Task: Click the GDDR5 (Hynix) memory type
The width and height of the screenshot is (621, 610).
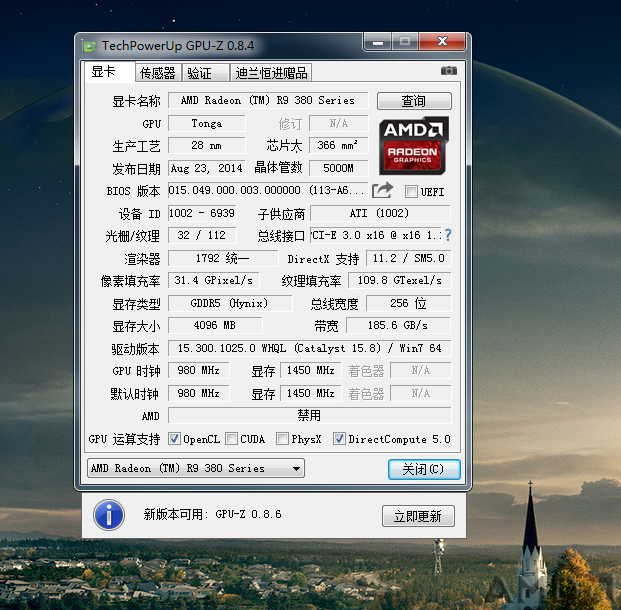Action: [230, 303]
